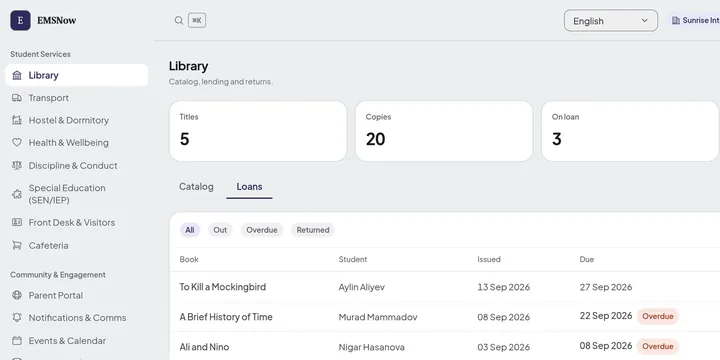Click the search magnifier icon
720x360 pixels.
pyautogui.click(x=179, y=20)
